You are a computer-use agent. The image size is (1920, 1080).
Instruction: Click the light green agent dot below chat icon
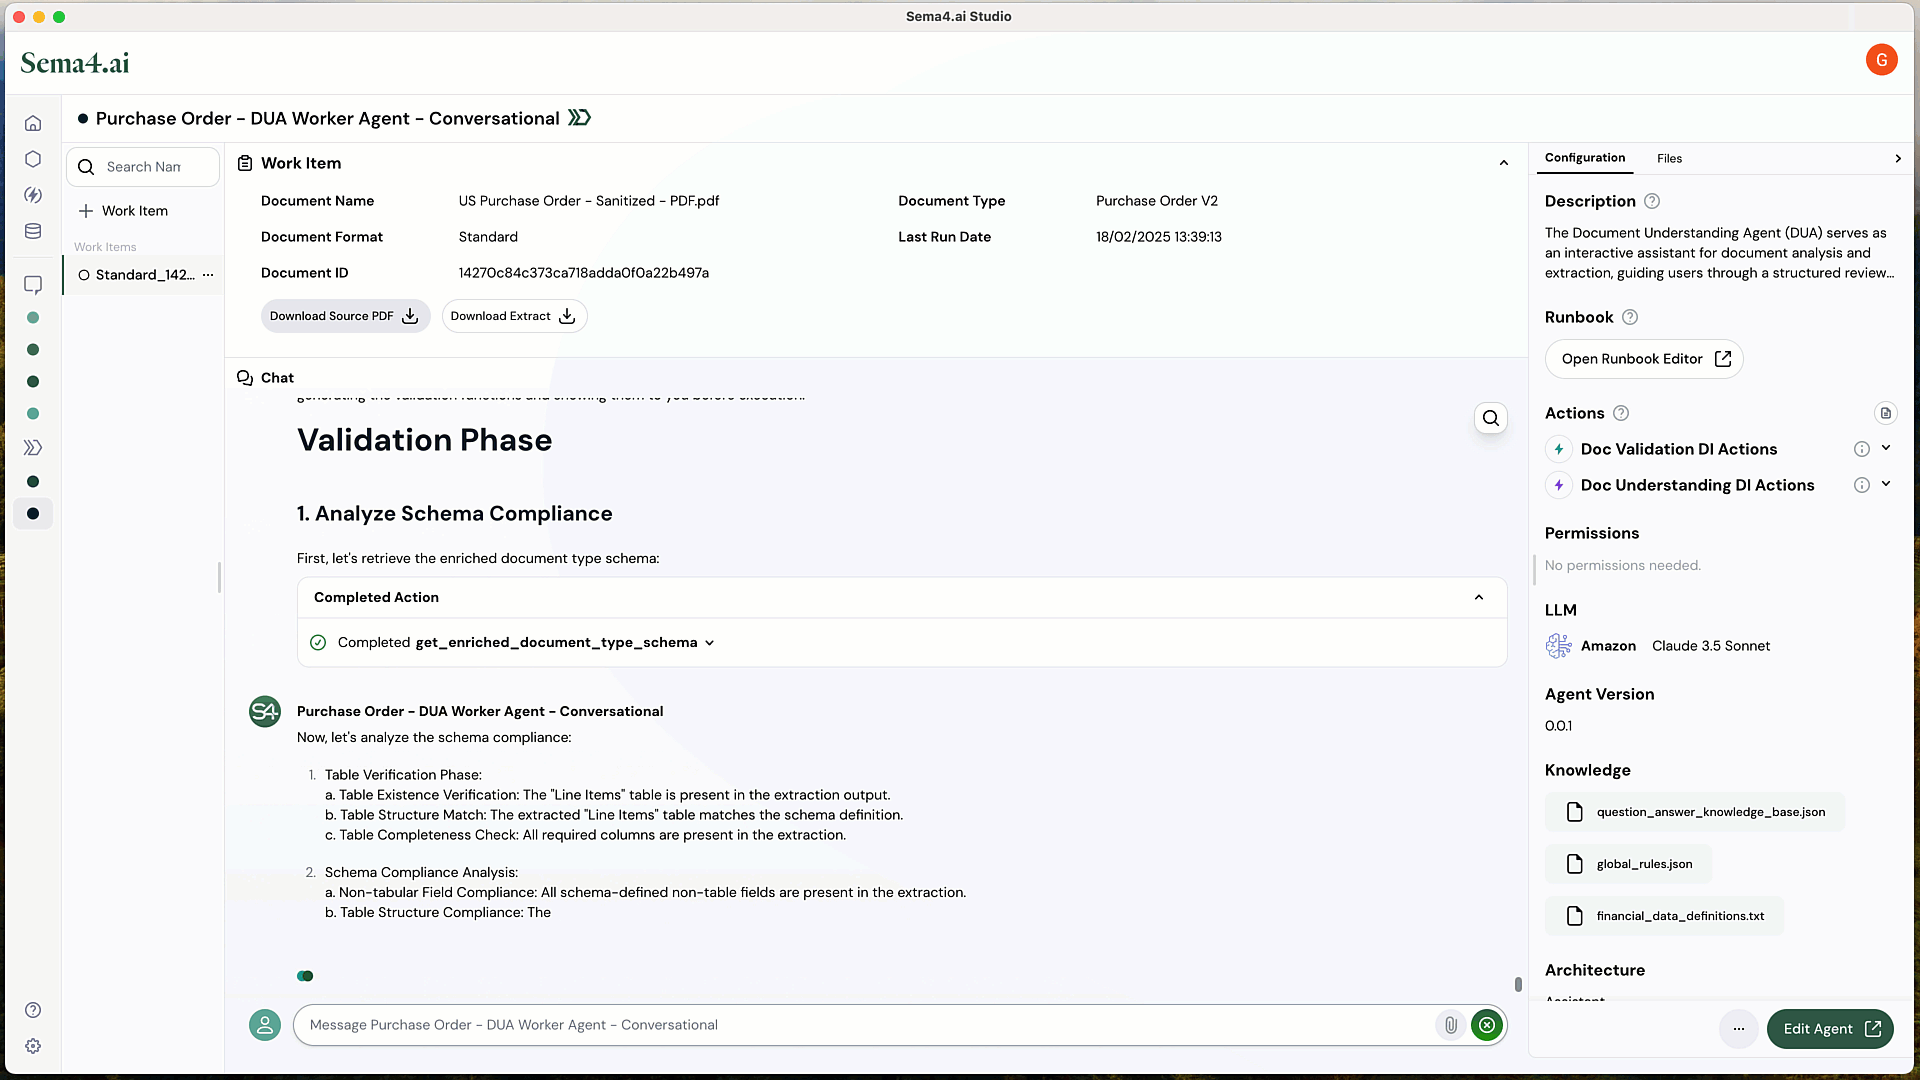point(33,318)
